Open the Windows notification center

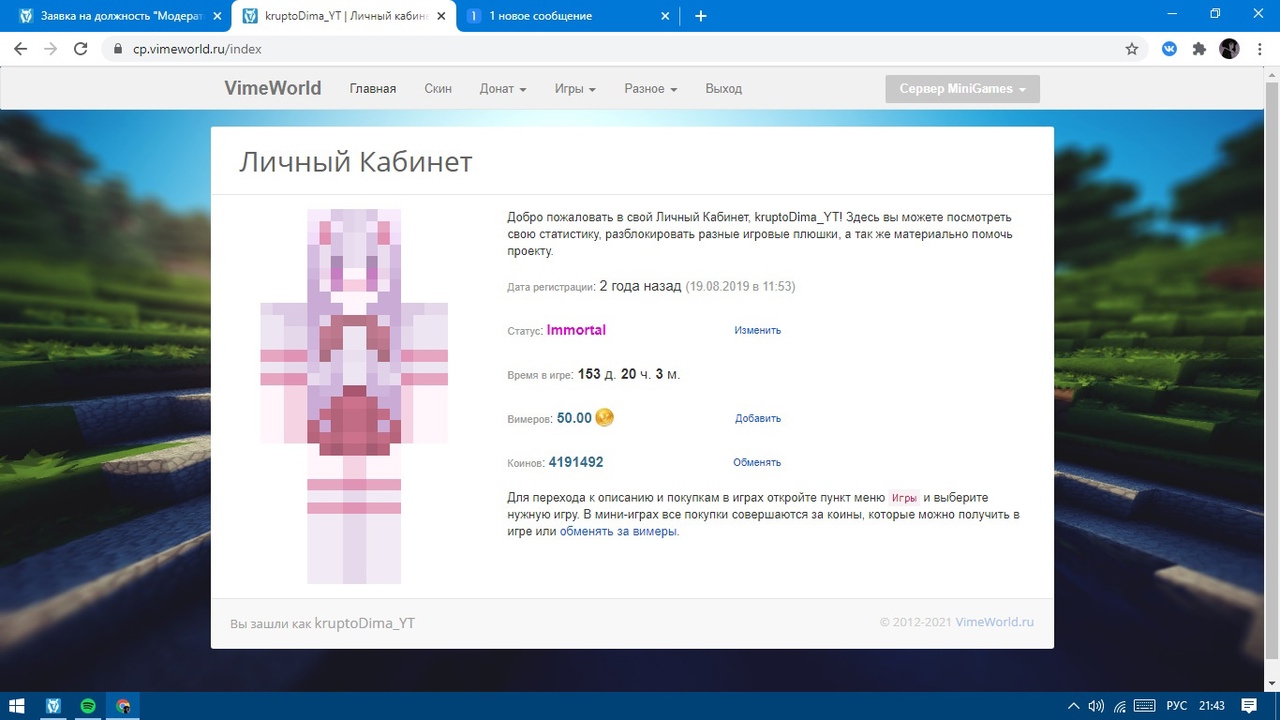pos(1249,705)
